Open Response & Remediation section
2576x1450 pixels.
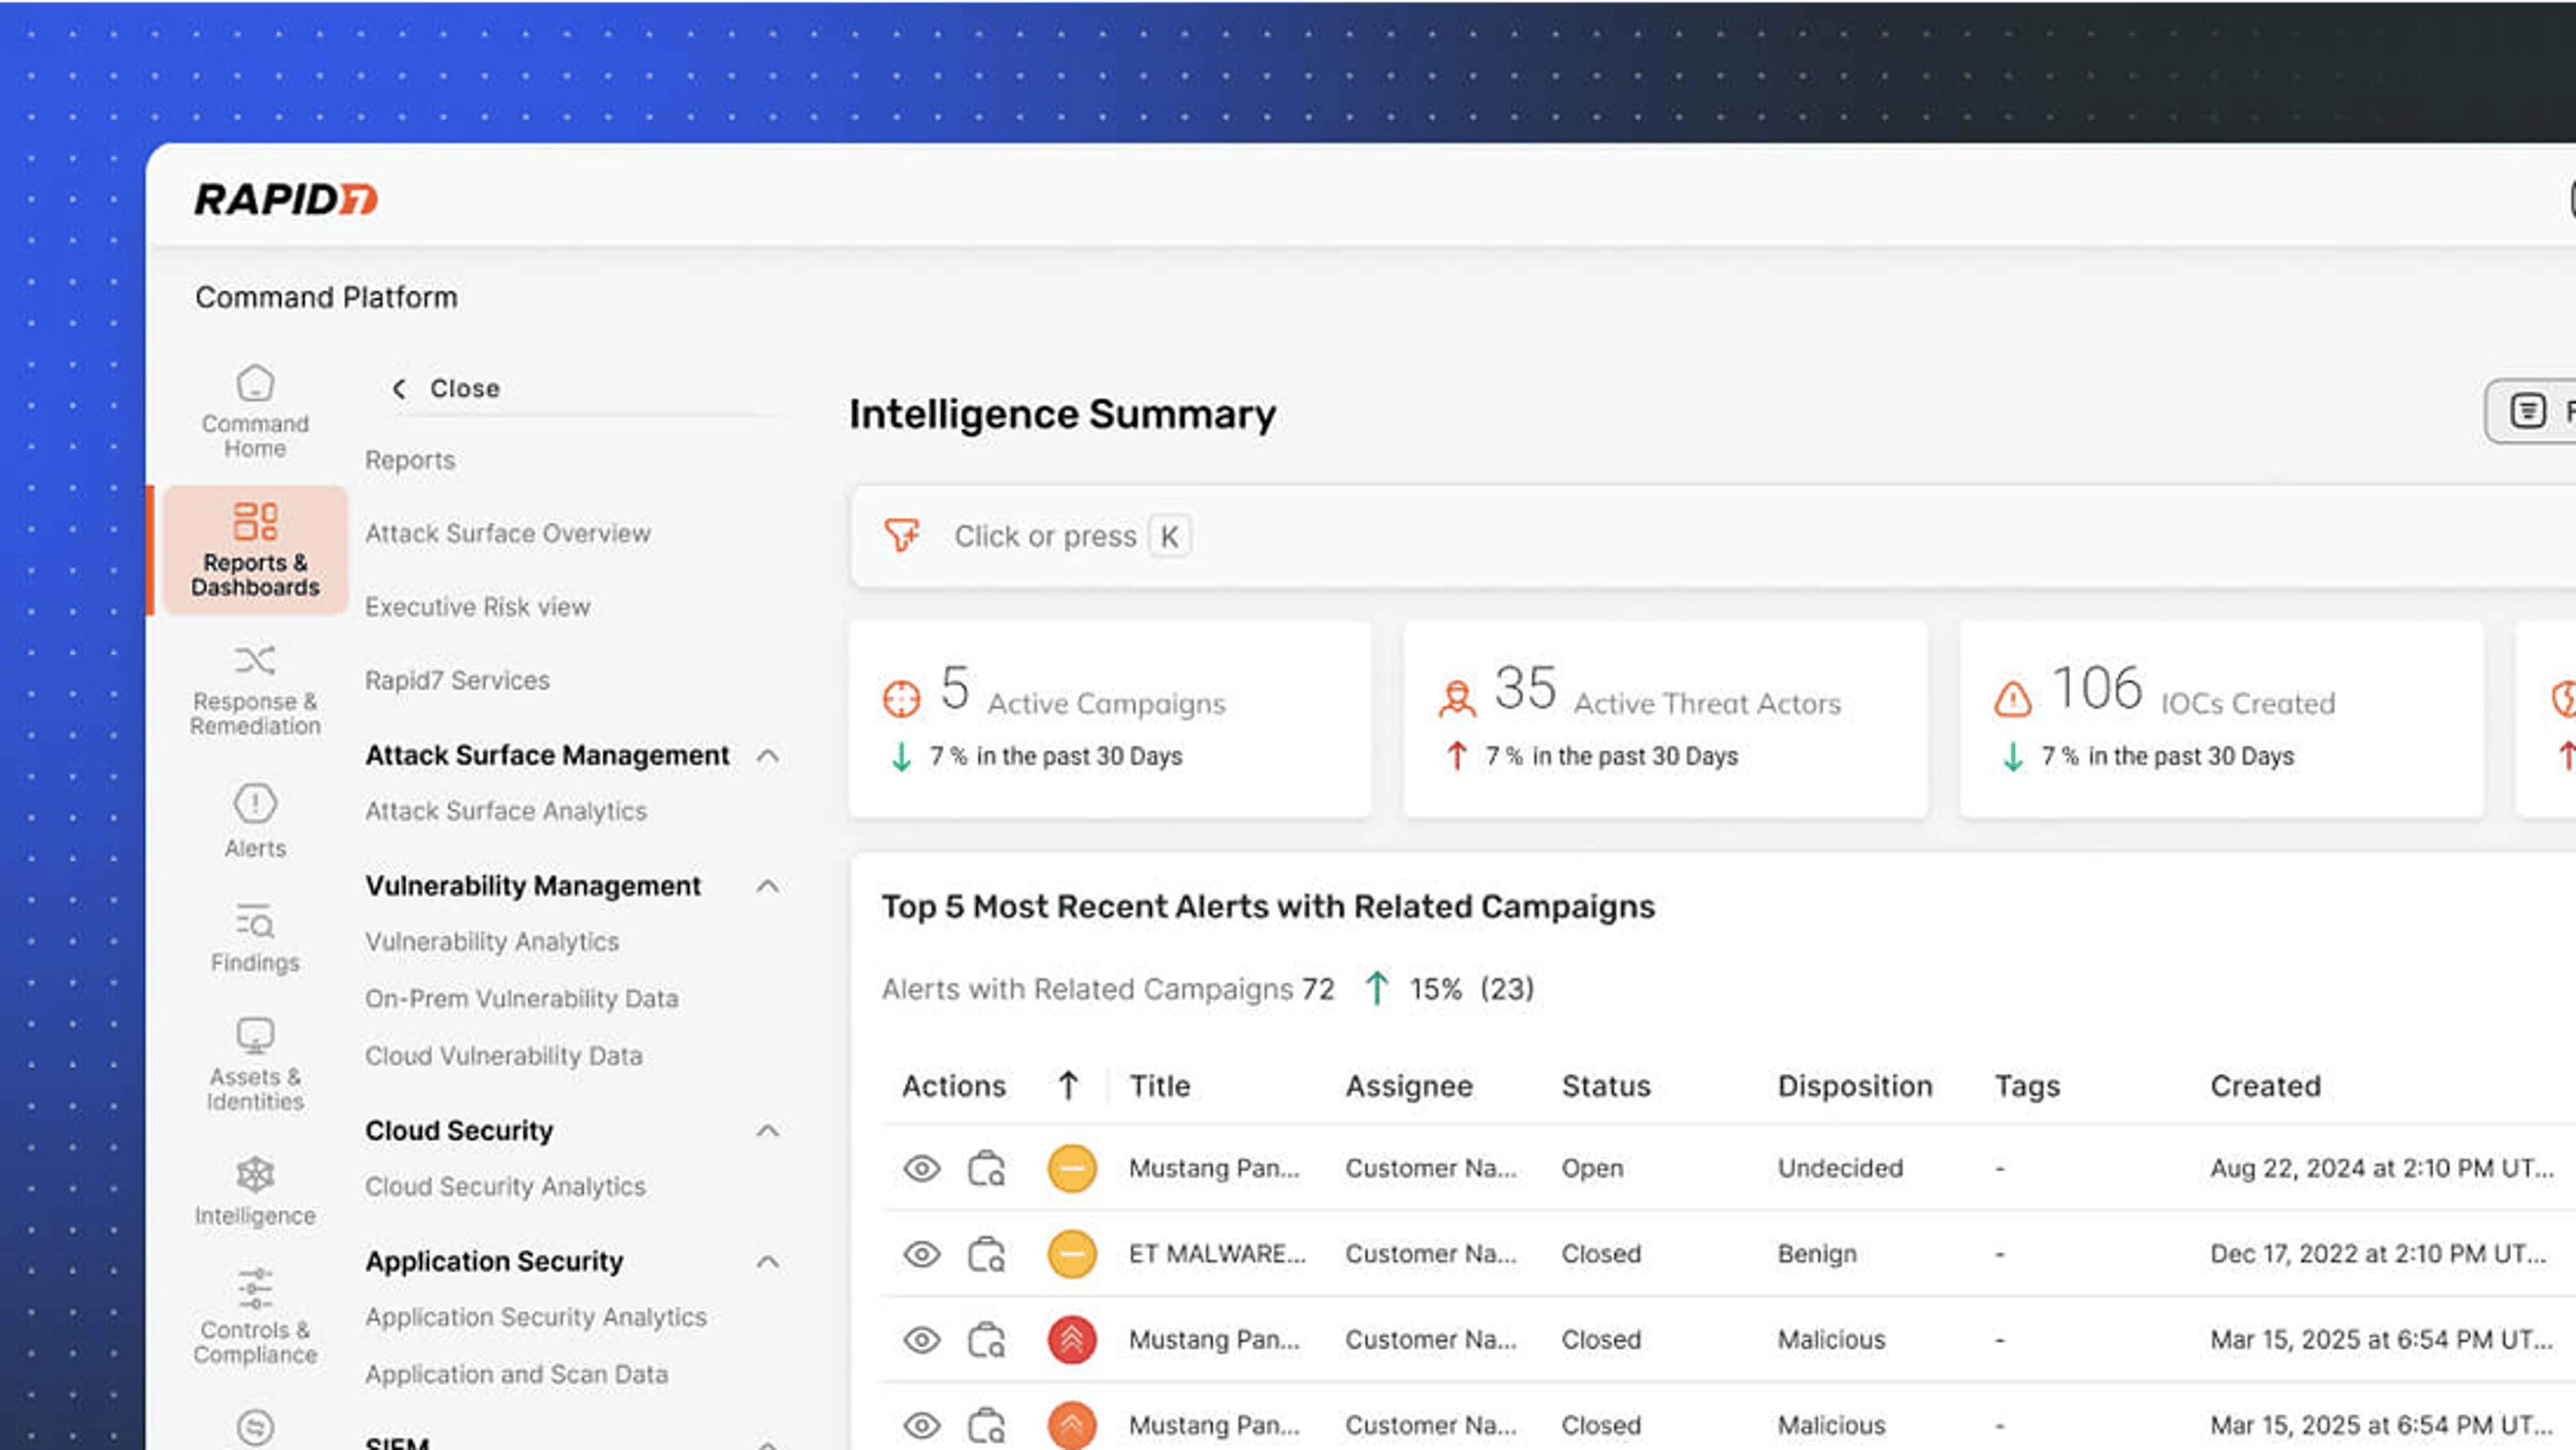click(255, 690)
